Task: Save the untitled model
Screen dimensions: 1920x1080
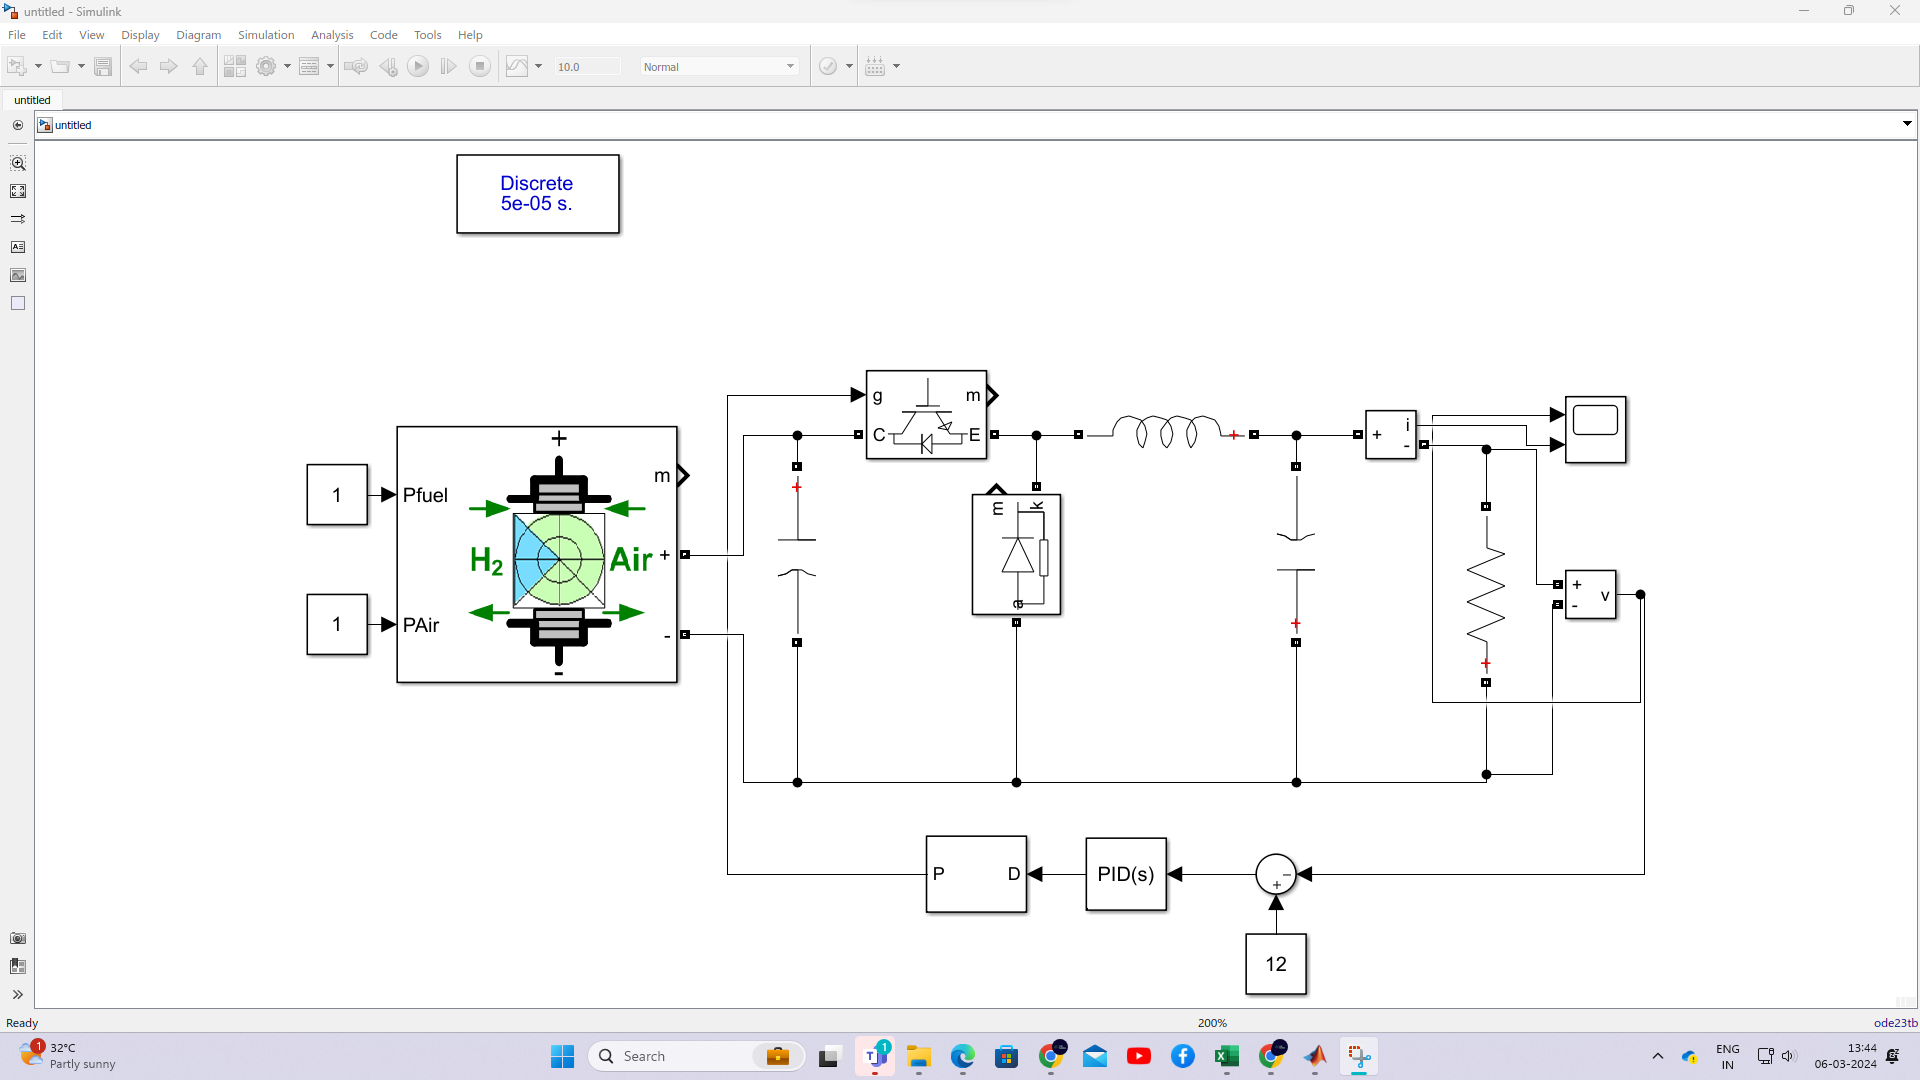Action: [x=103, y=66]
